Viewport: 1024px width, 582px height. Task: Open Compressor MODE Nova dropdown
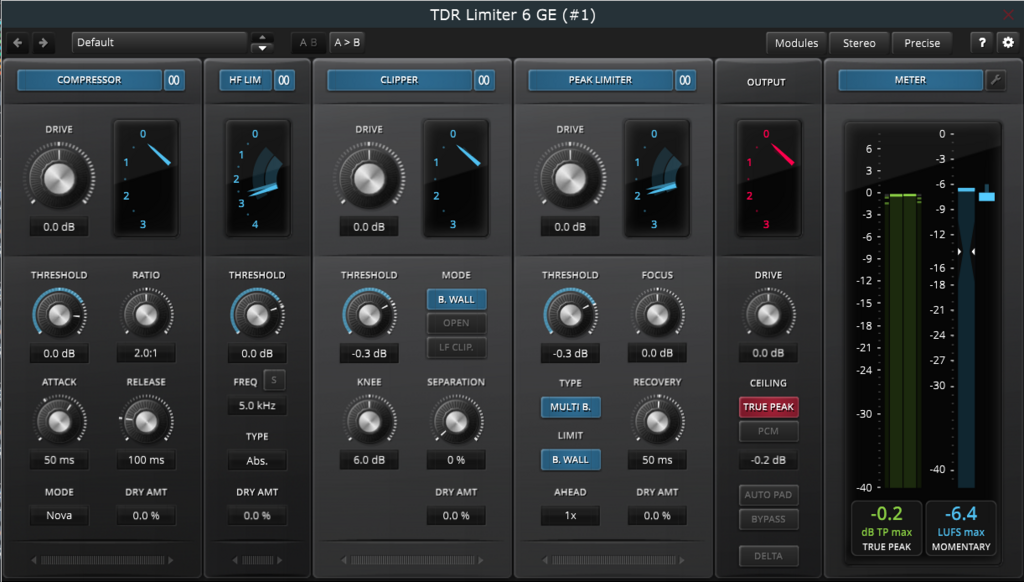coord(59,515)
